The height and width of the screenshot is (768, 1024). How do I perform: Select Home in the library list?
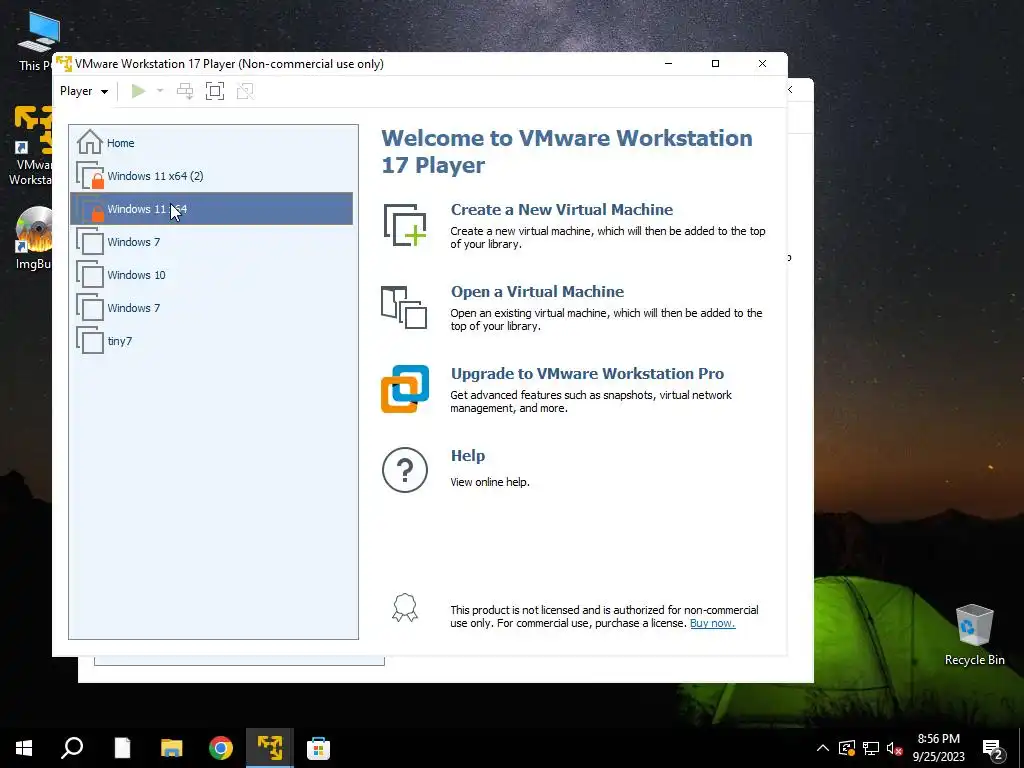(212, 142)
